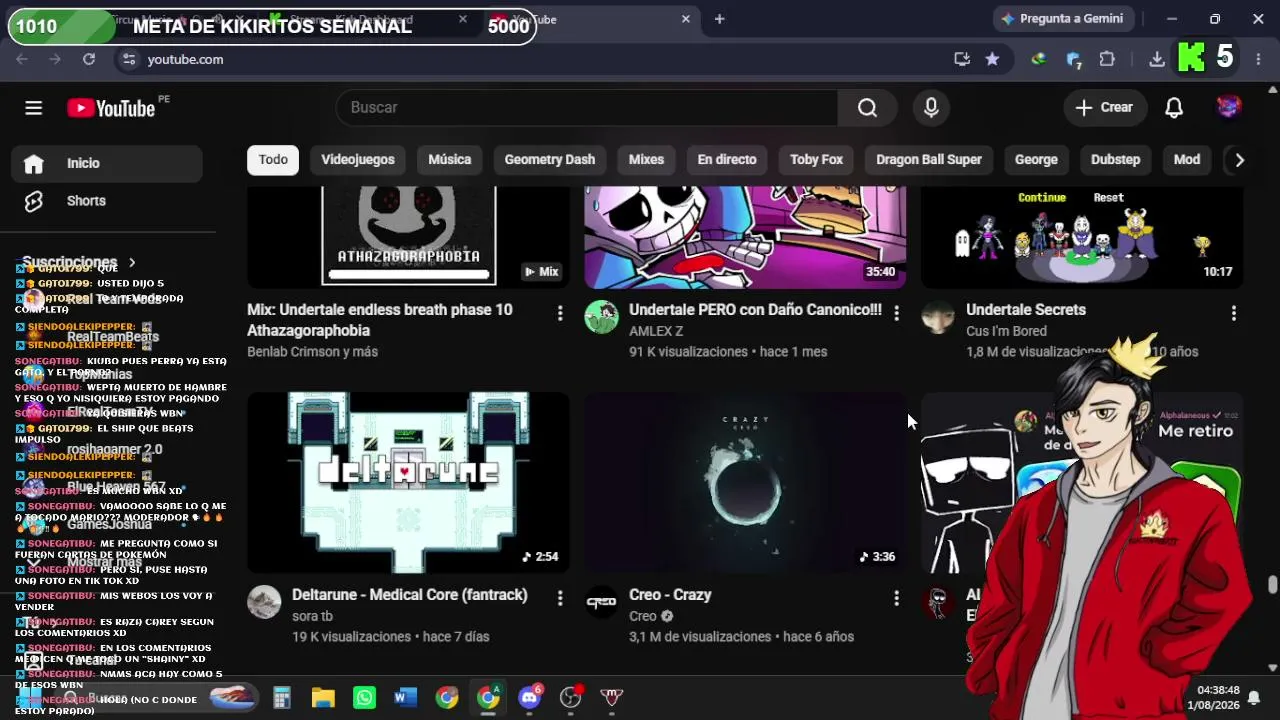
Task: Click the youtube.com address bar
Action: (530, 59)
